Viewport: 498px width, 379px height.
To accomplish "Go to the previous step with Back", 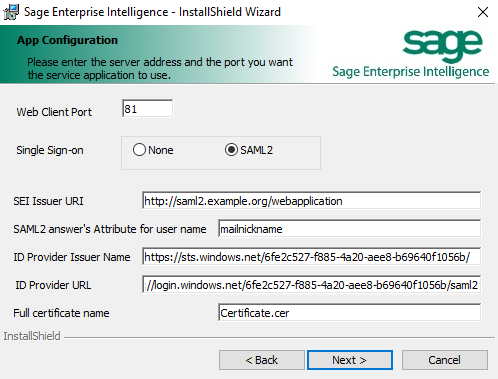I will tap(262, 360).
